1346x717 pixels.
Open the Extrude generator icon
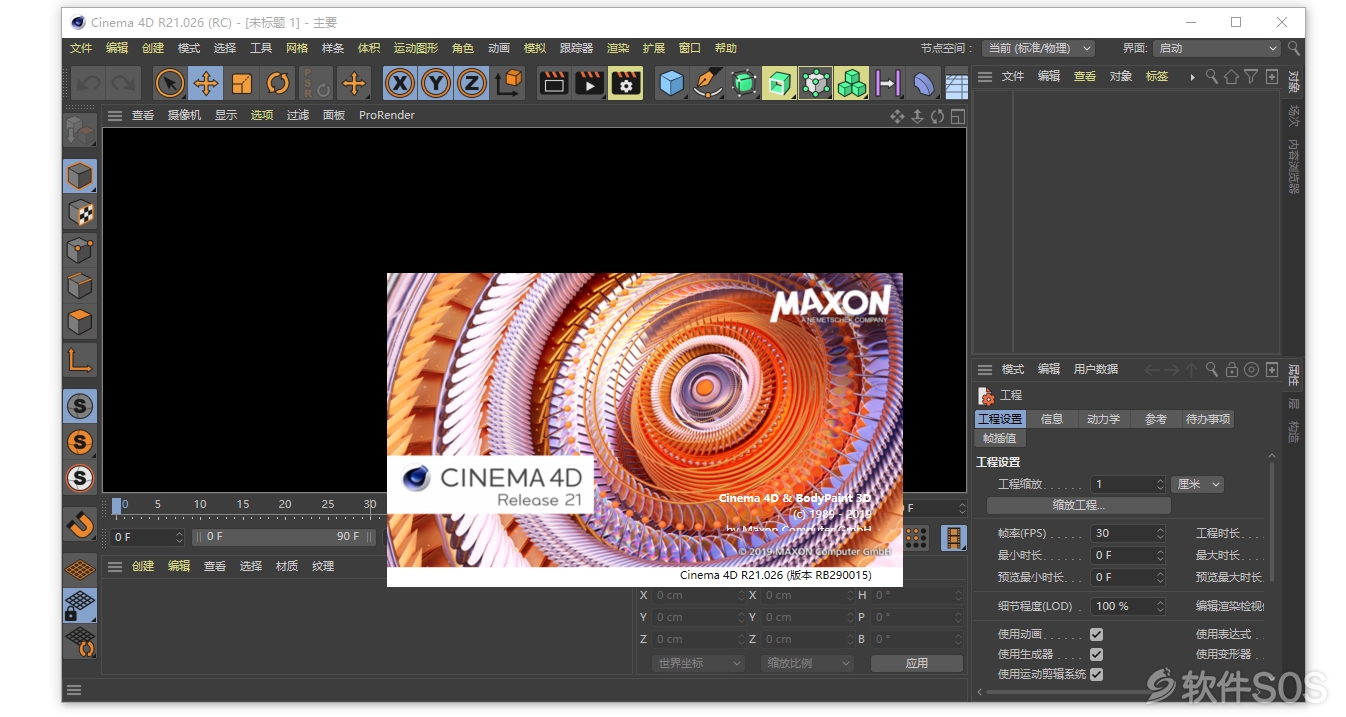tap(779, 83)
